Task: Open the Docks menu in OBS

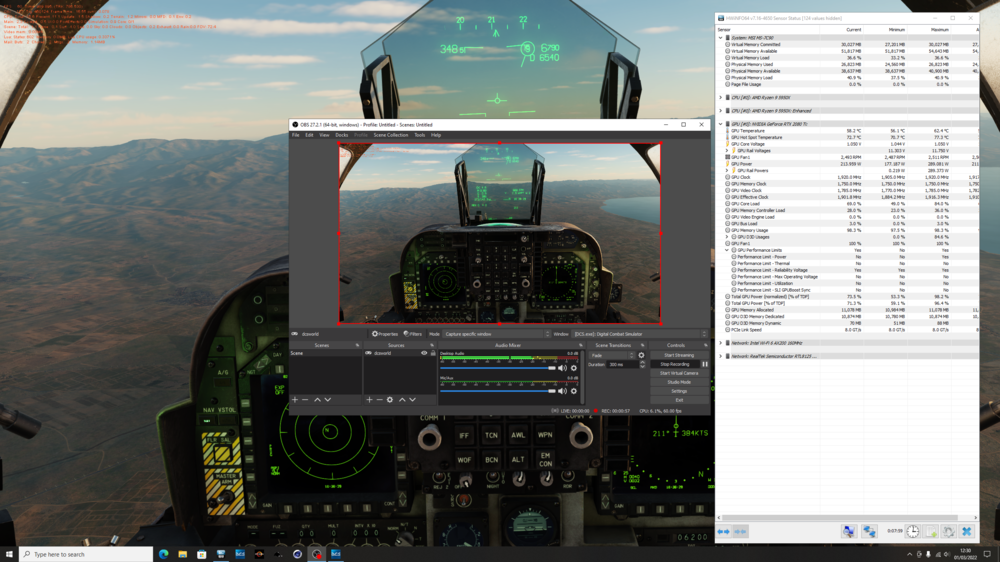Action: point(341,135)
